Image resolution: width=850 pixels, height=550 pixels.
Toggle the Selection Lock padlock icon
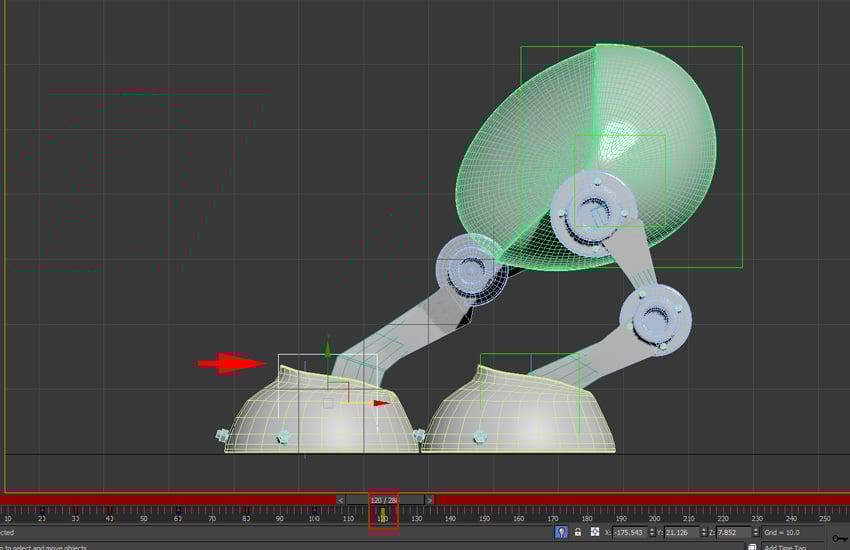578,532
